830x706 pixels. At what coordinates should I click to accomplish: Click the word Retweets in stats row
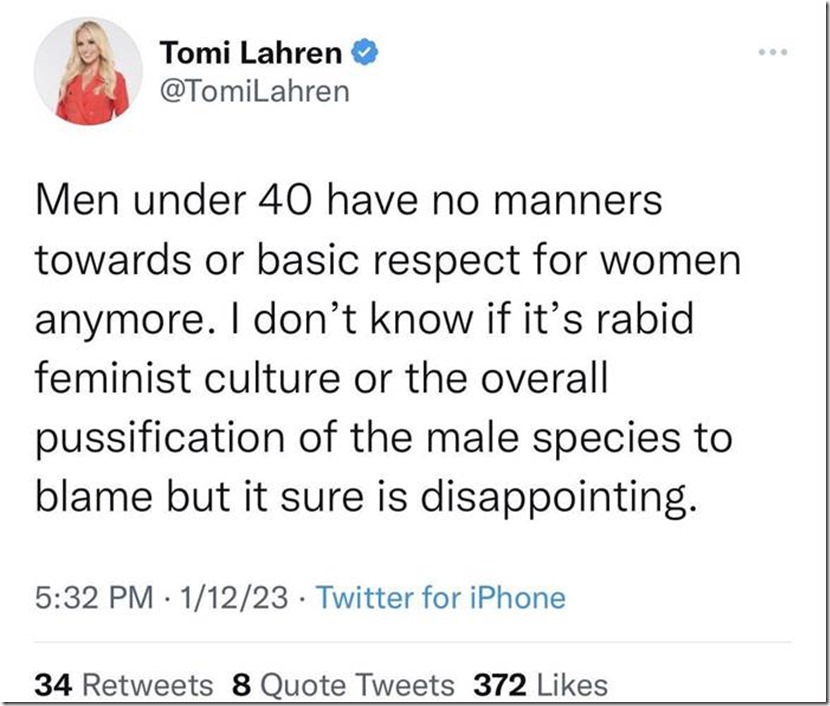pyautogui.click(x=146, y=685)
